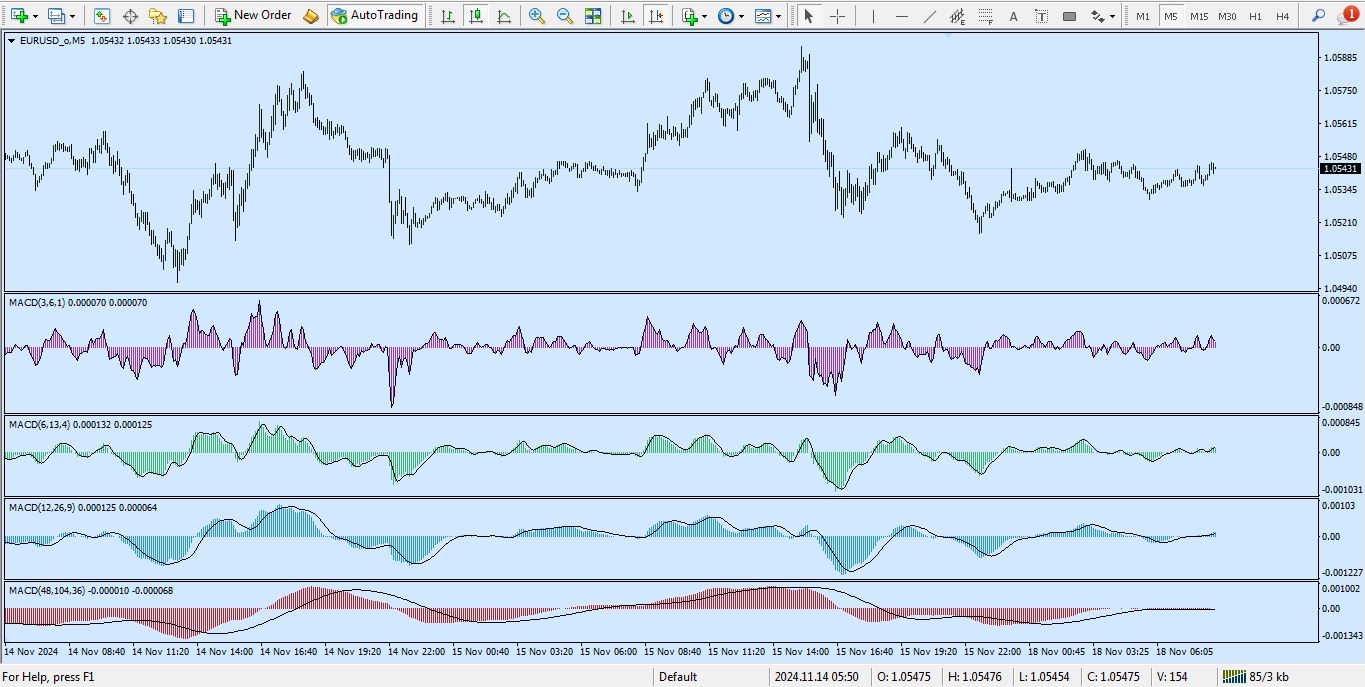Click the New Order button

tap(253, 15)
